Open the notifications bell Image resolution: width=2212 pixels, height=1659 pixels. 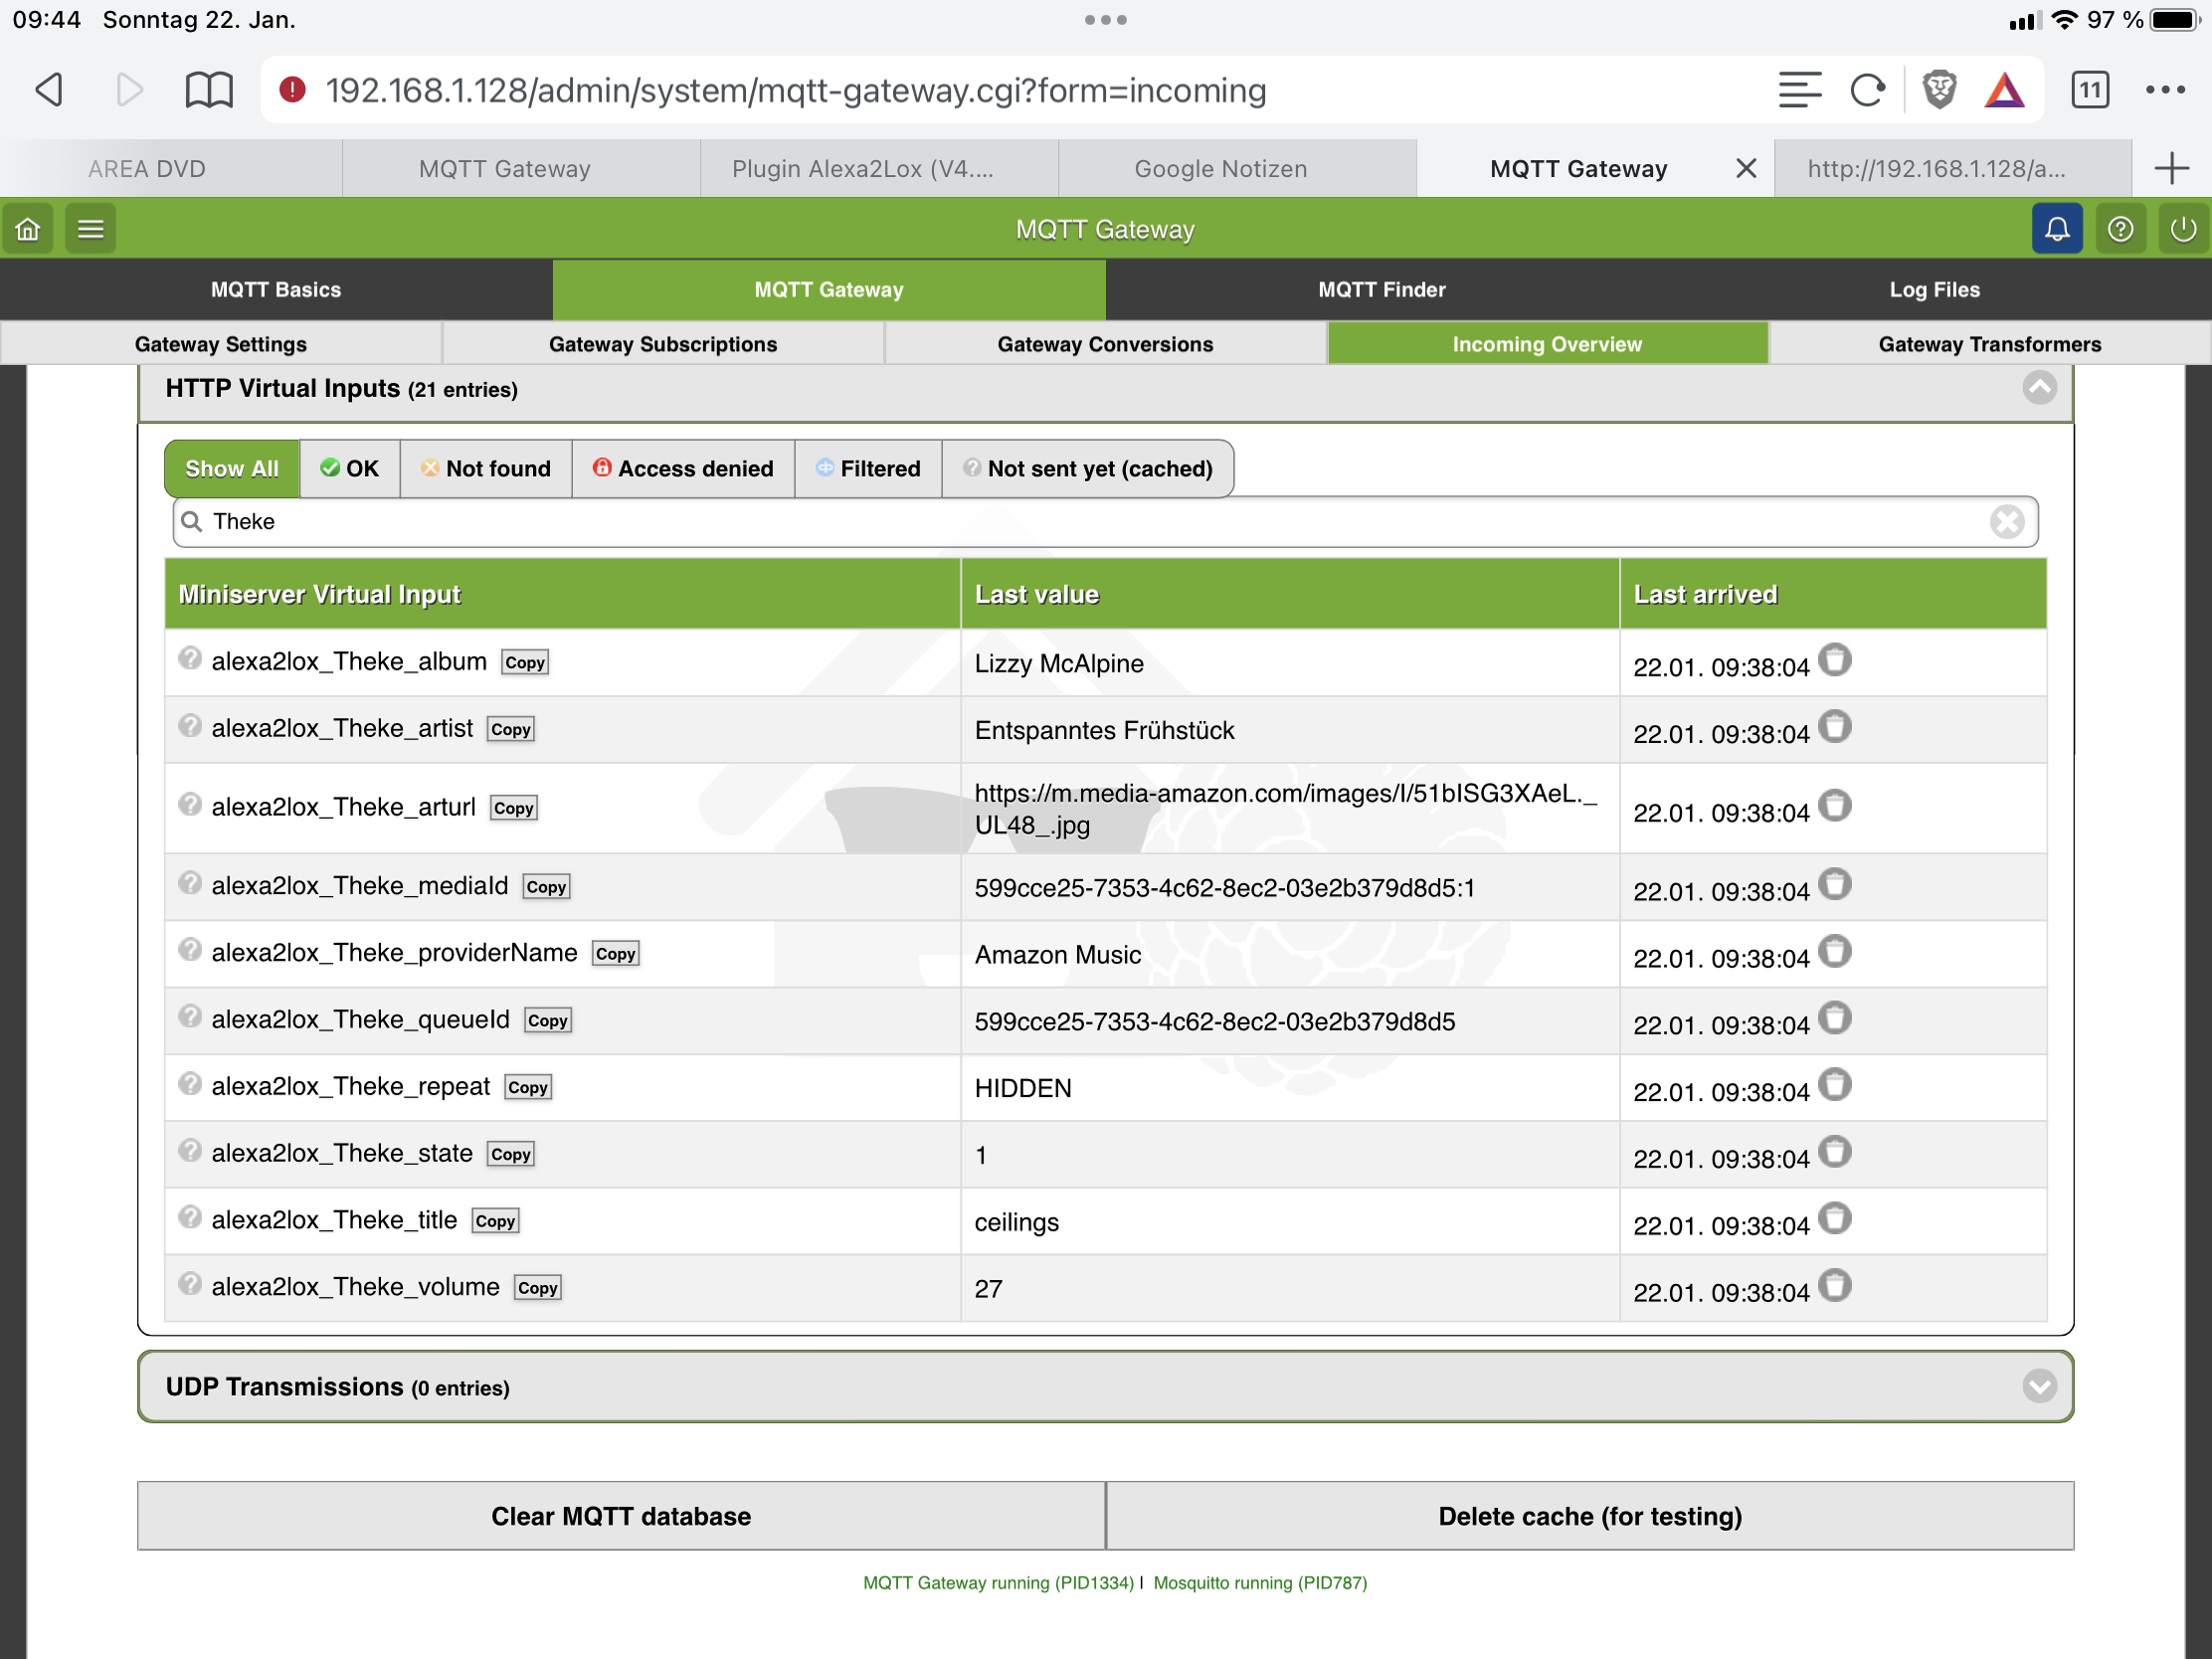2056,229
